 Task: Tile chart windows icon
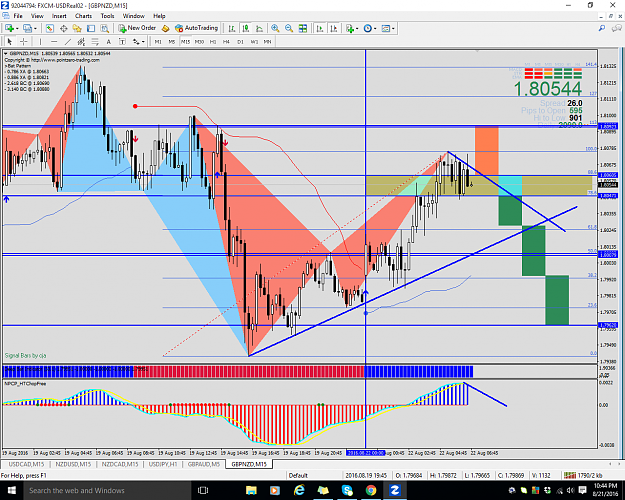[303, 28]
